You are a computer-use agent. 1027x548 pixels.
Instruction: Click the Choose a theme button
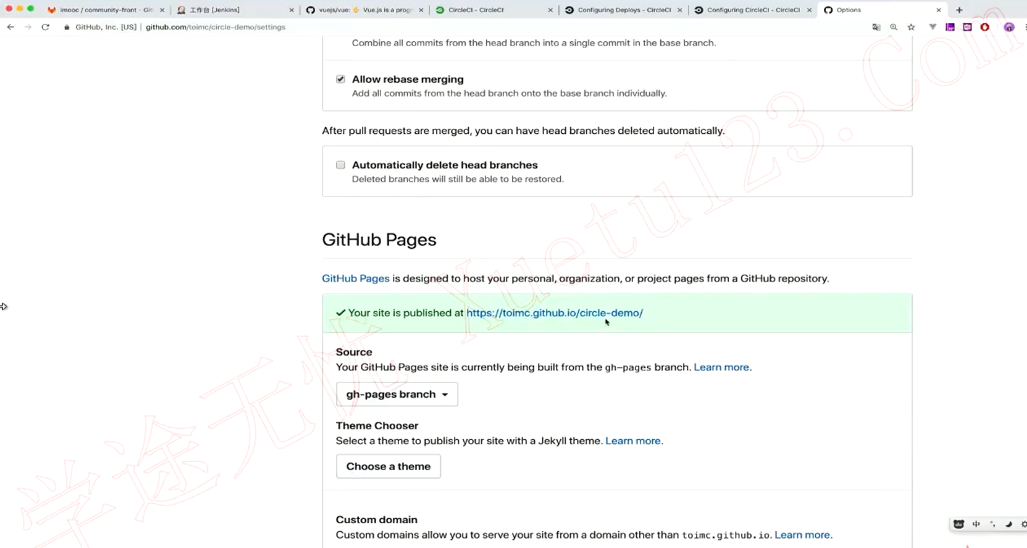coord(388,466)
